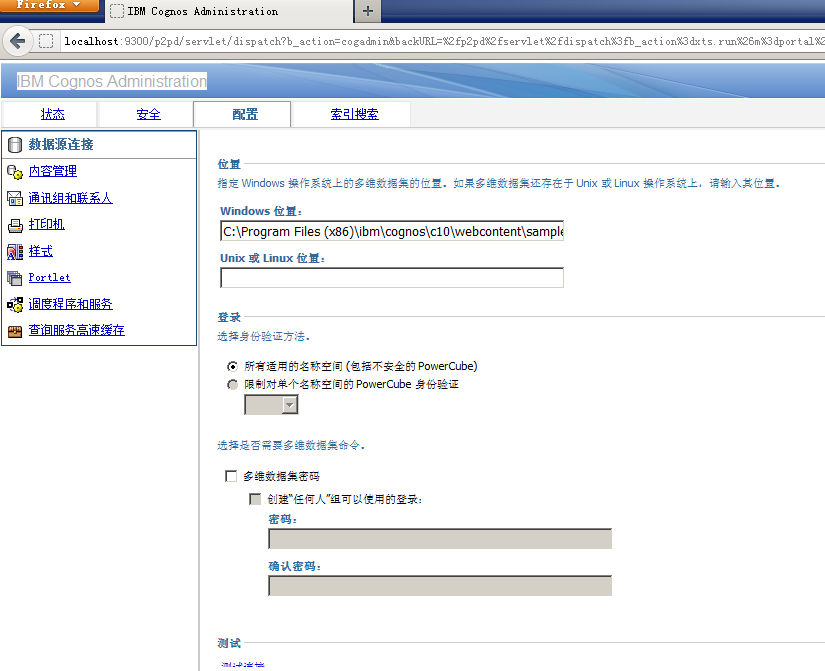This screenshot has width=825, height=671.
Task: Open the namespace dropdown list
Action: pyautogui.click(x=271, y=405)
